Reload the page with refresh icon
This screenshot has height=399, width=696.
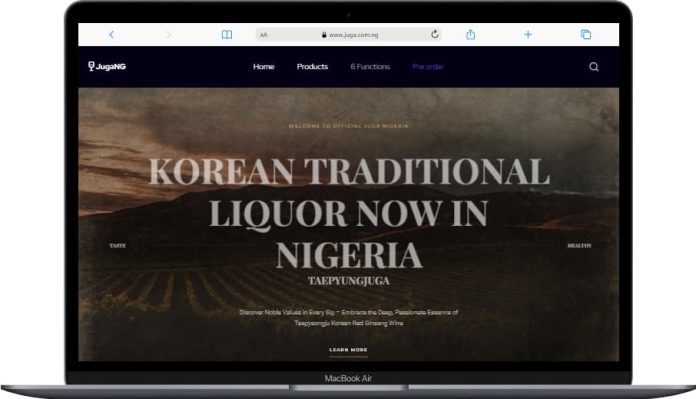point(435,34)
